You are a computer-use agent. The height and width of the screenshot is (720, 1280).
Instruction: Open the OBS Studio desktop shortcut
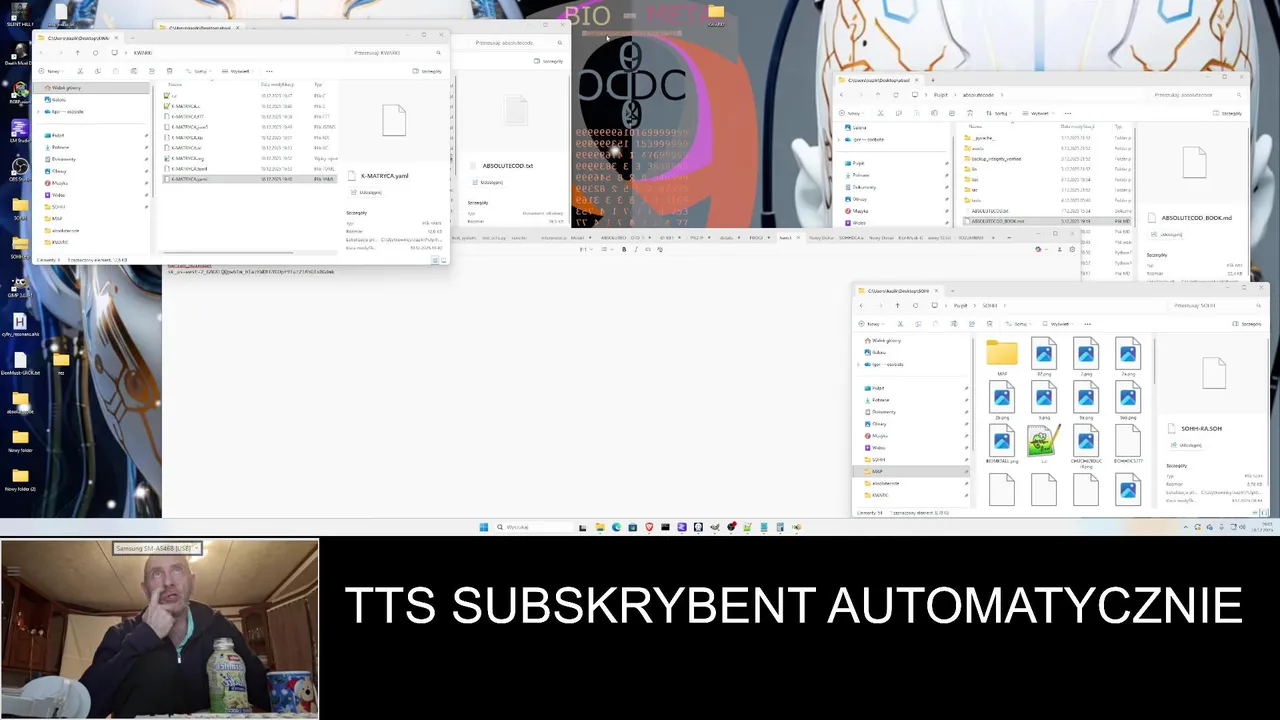tap(19, 170)
